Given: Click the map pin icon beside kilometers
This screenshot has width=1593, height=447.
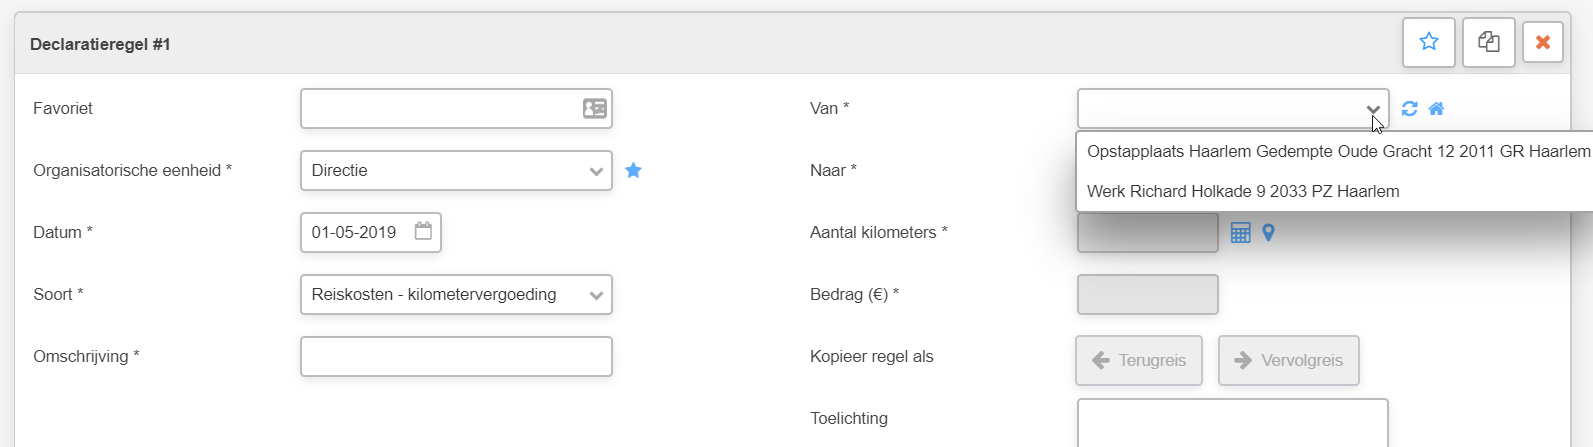Looking at the screenshot, I should pyautogui.click(x=1268, y=233).
